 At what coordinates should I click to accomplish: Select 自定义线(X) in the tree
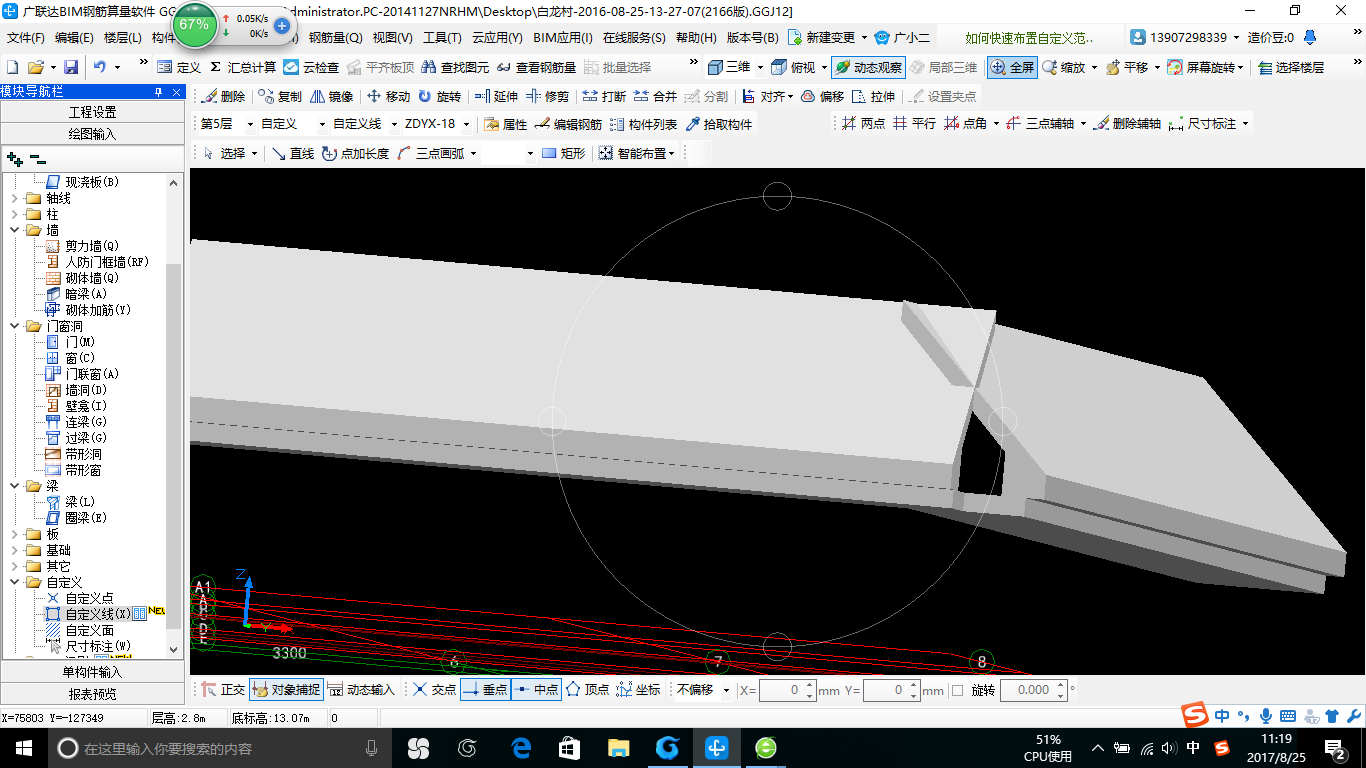click(98, 614)
